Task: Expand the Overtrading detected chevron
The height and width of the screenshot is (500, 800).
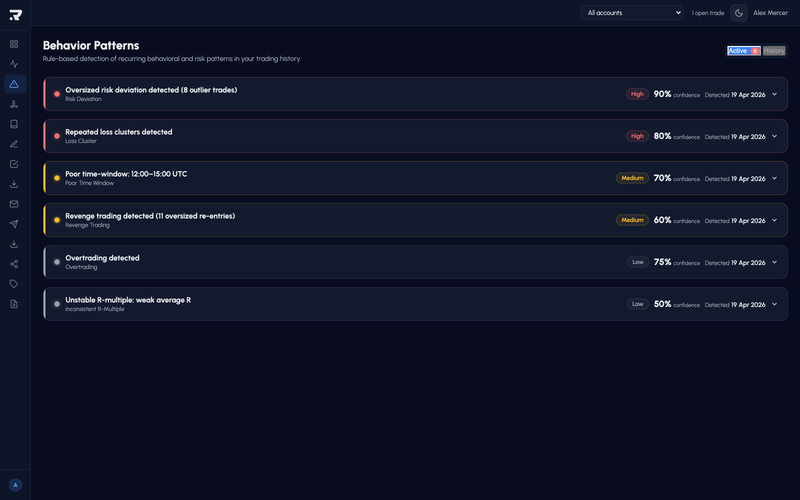Action: coord(774,262)
